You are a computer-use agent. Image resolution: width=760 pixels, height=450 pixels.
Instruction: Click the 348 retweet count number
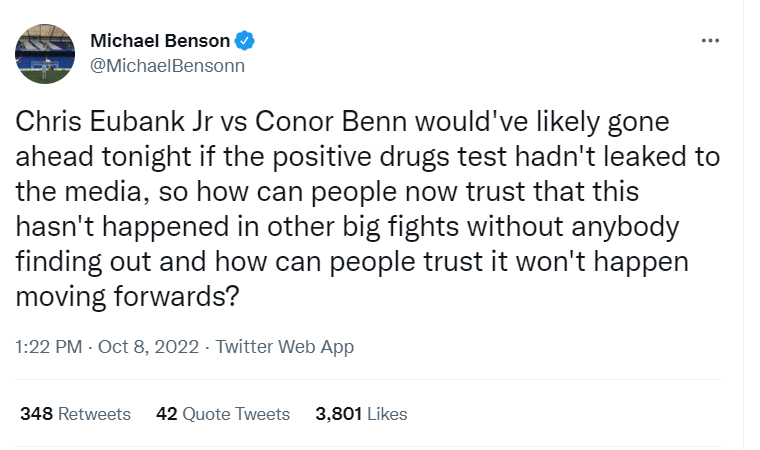coord(36,414)
